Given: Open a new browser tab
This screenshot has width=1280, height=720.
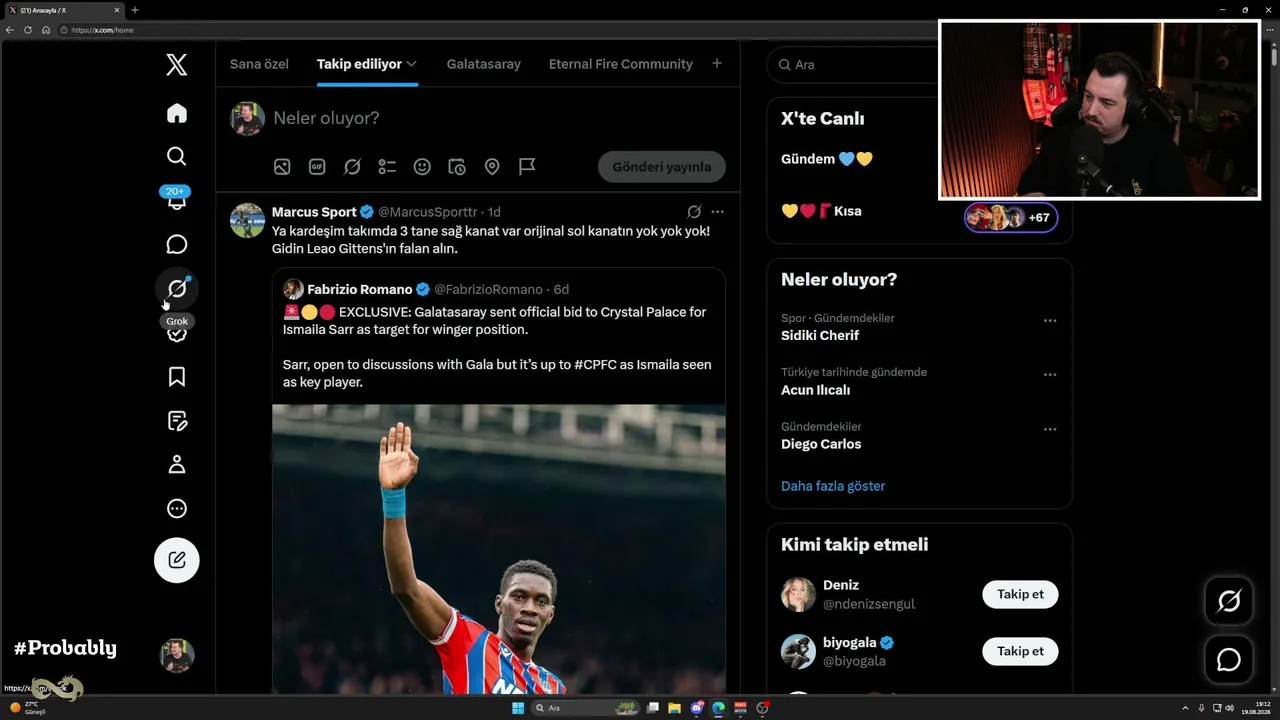Looking at the screenshot, I should click(x=135, y=10).
